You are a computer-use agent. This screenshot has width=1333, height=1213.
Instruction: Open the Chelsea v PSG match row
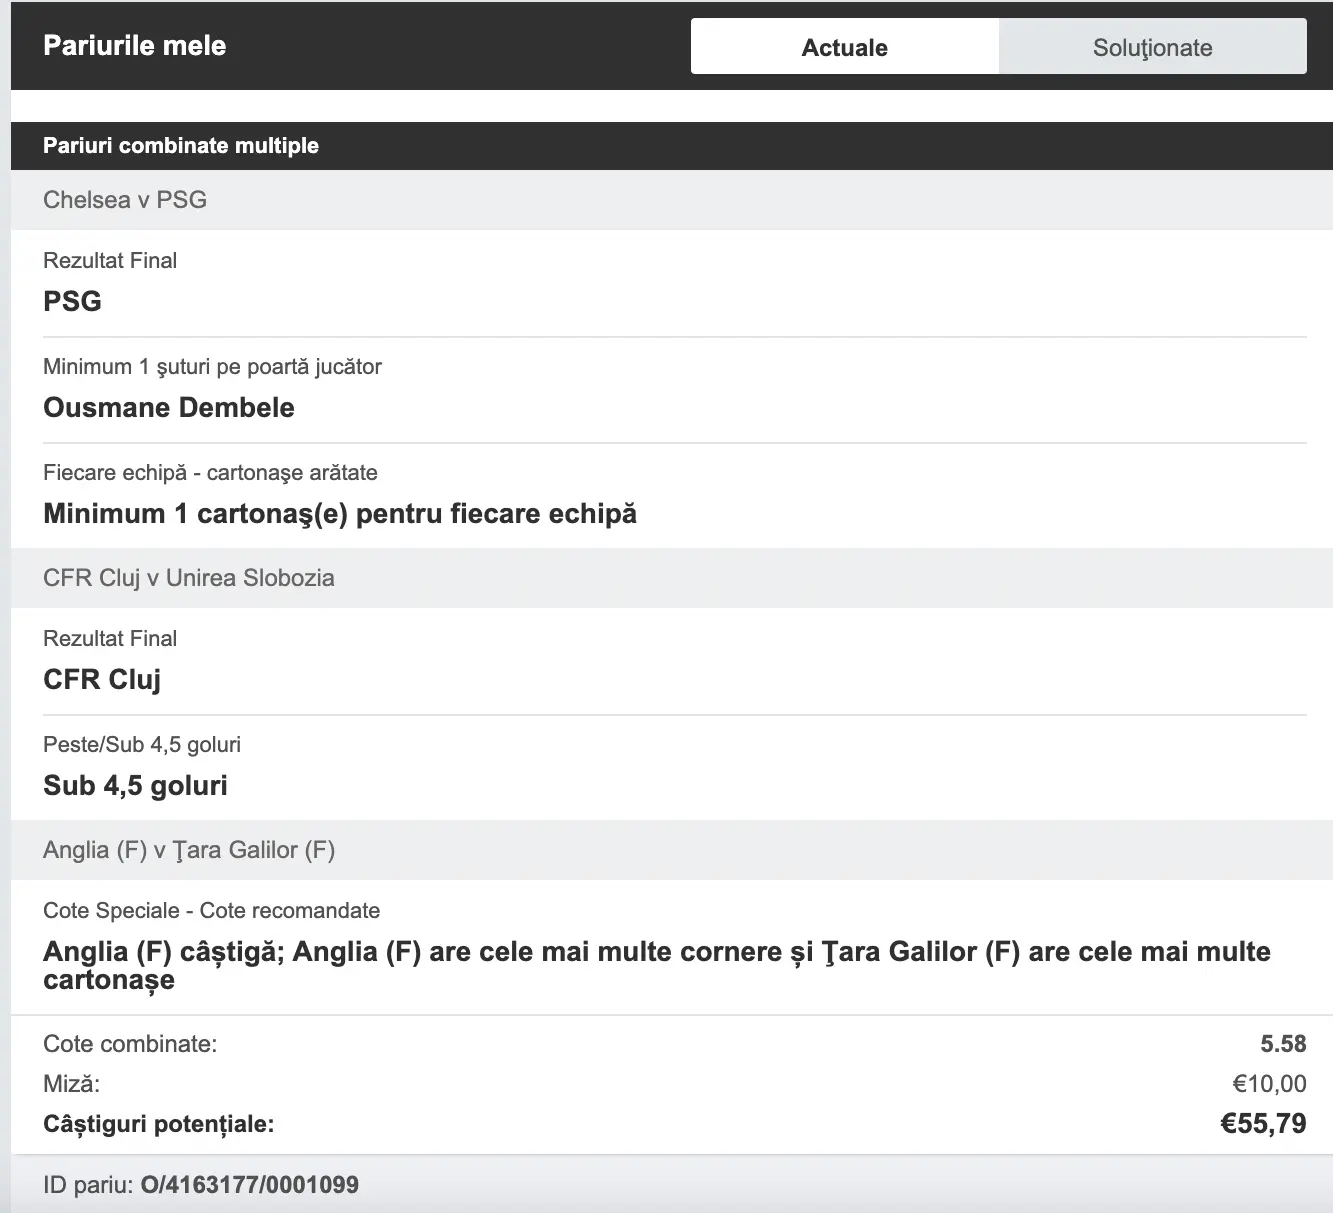672,200
